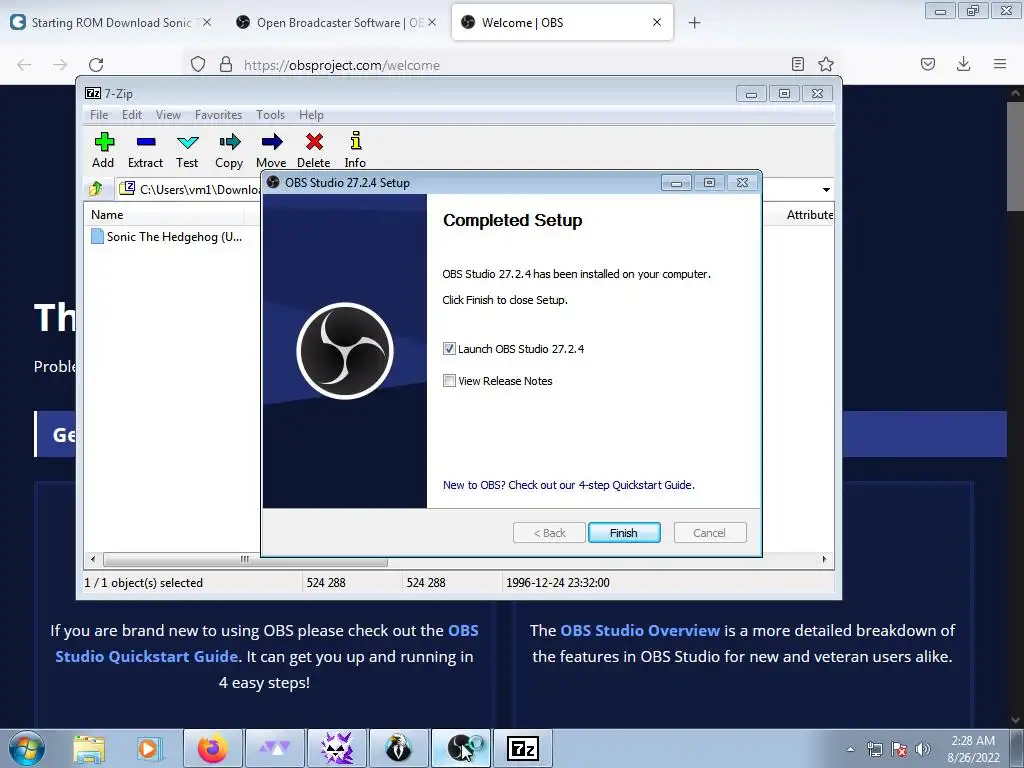This screenshot has height=768, width=1024.
Task: Uncheck Launch OBS Studio 27.2.4
Action: click(x=449, y=349)
